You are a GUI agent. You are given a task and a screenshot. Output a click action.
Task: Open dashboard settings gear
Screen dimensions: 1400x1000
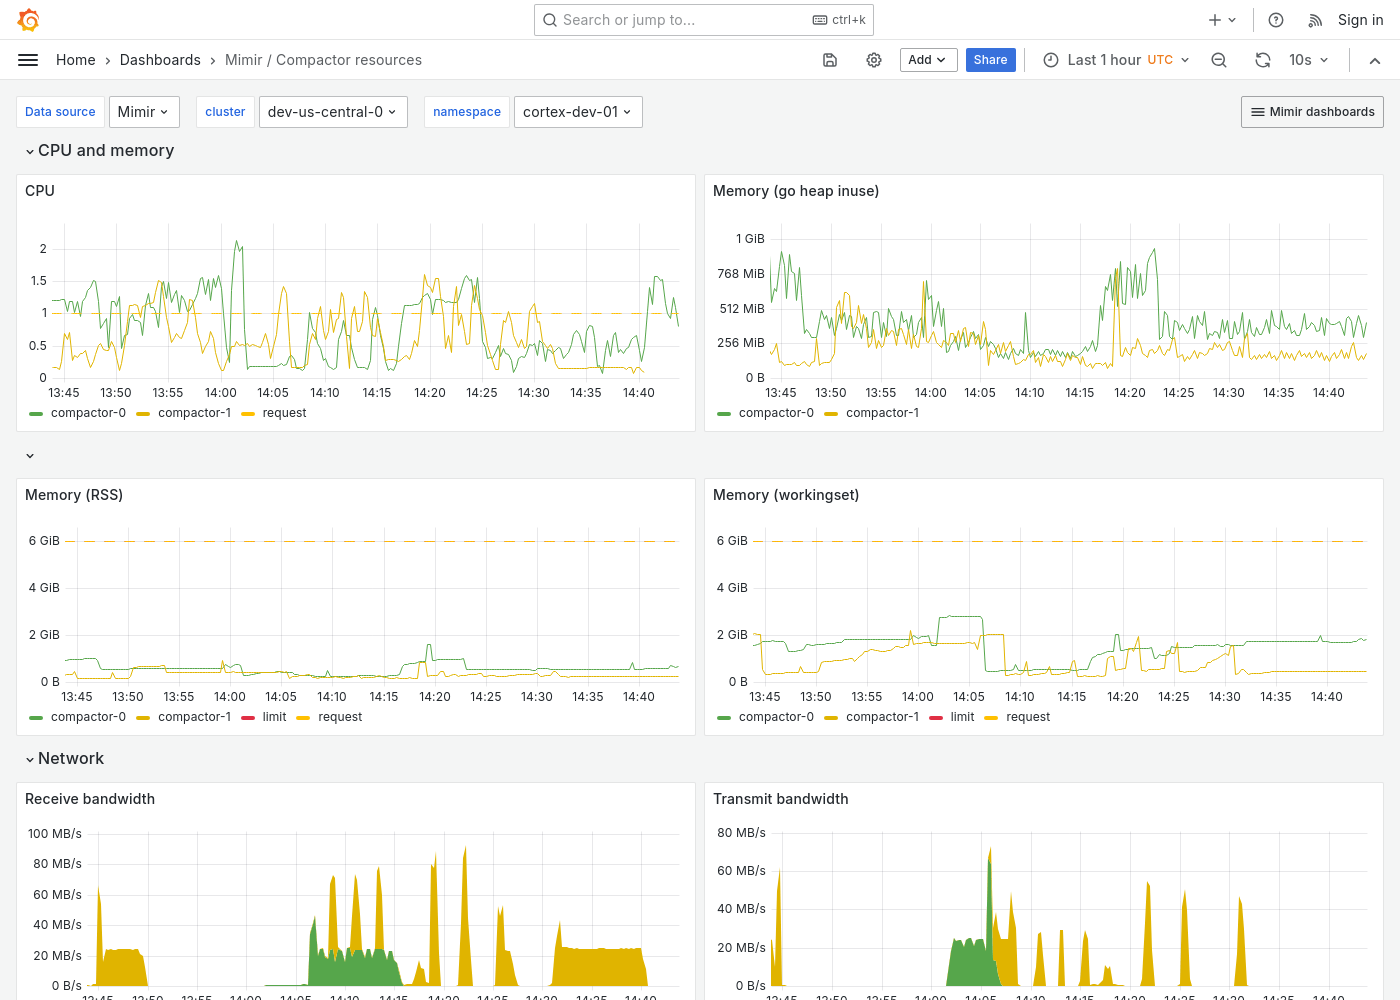point(874,60)
